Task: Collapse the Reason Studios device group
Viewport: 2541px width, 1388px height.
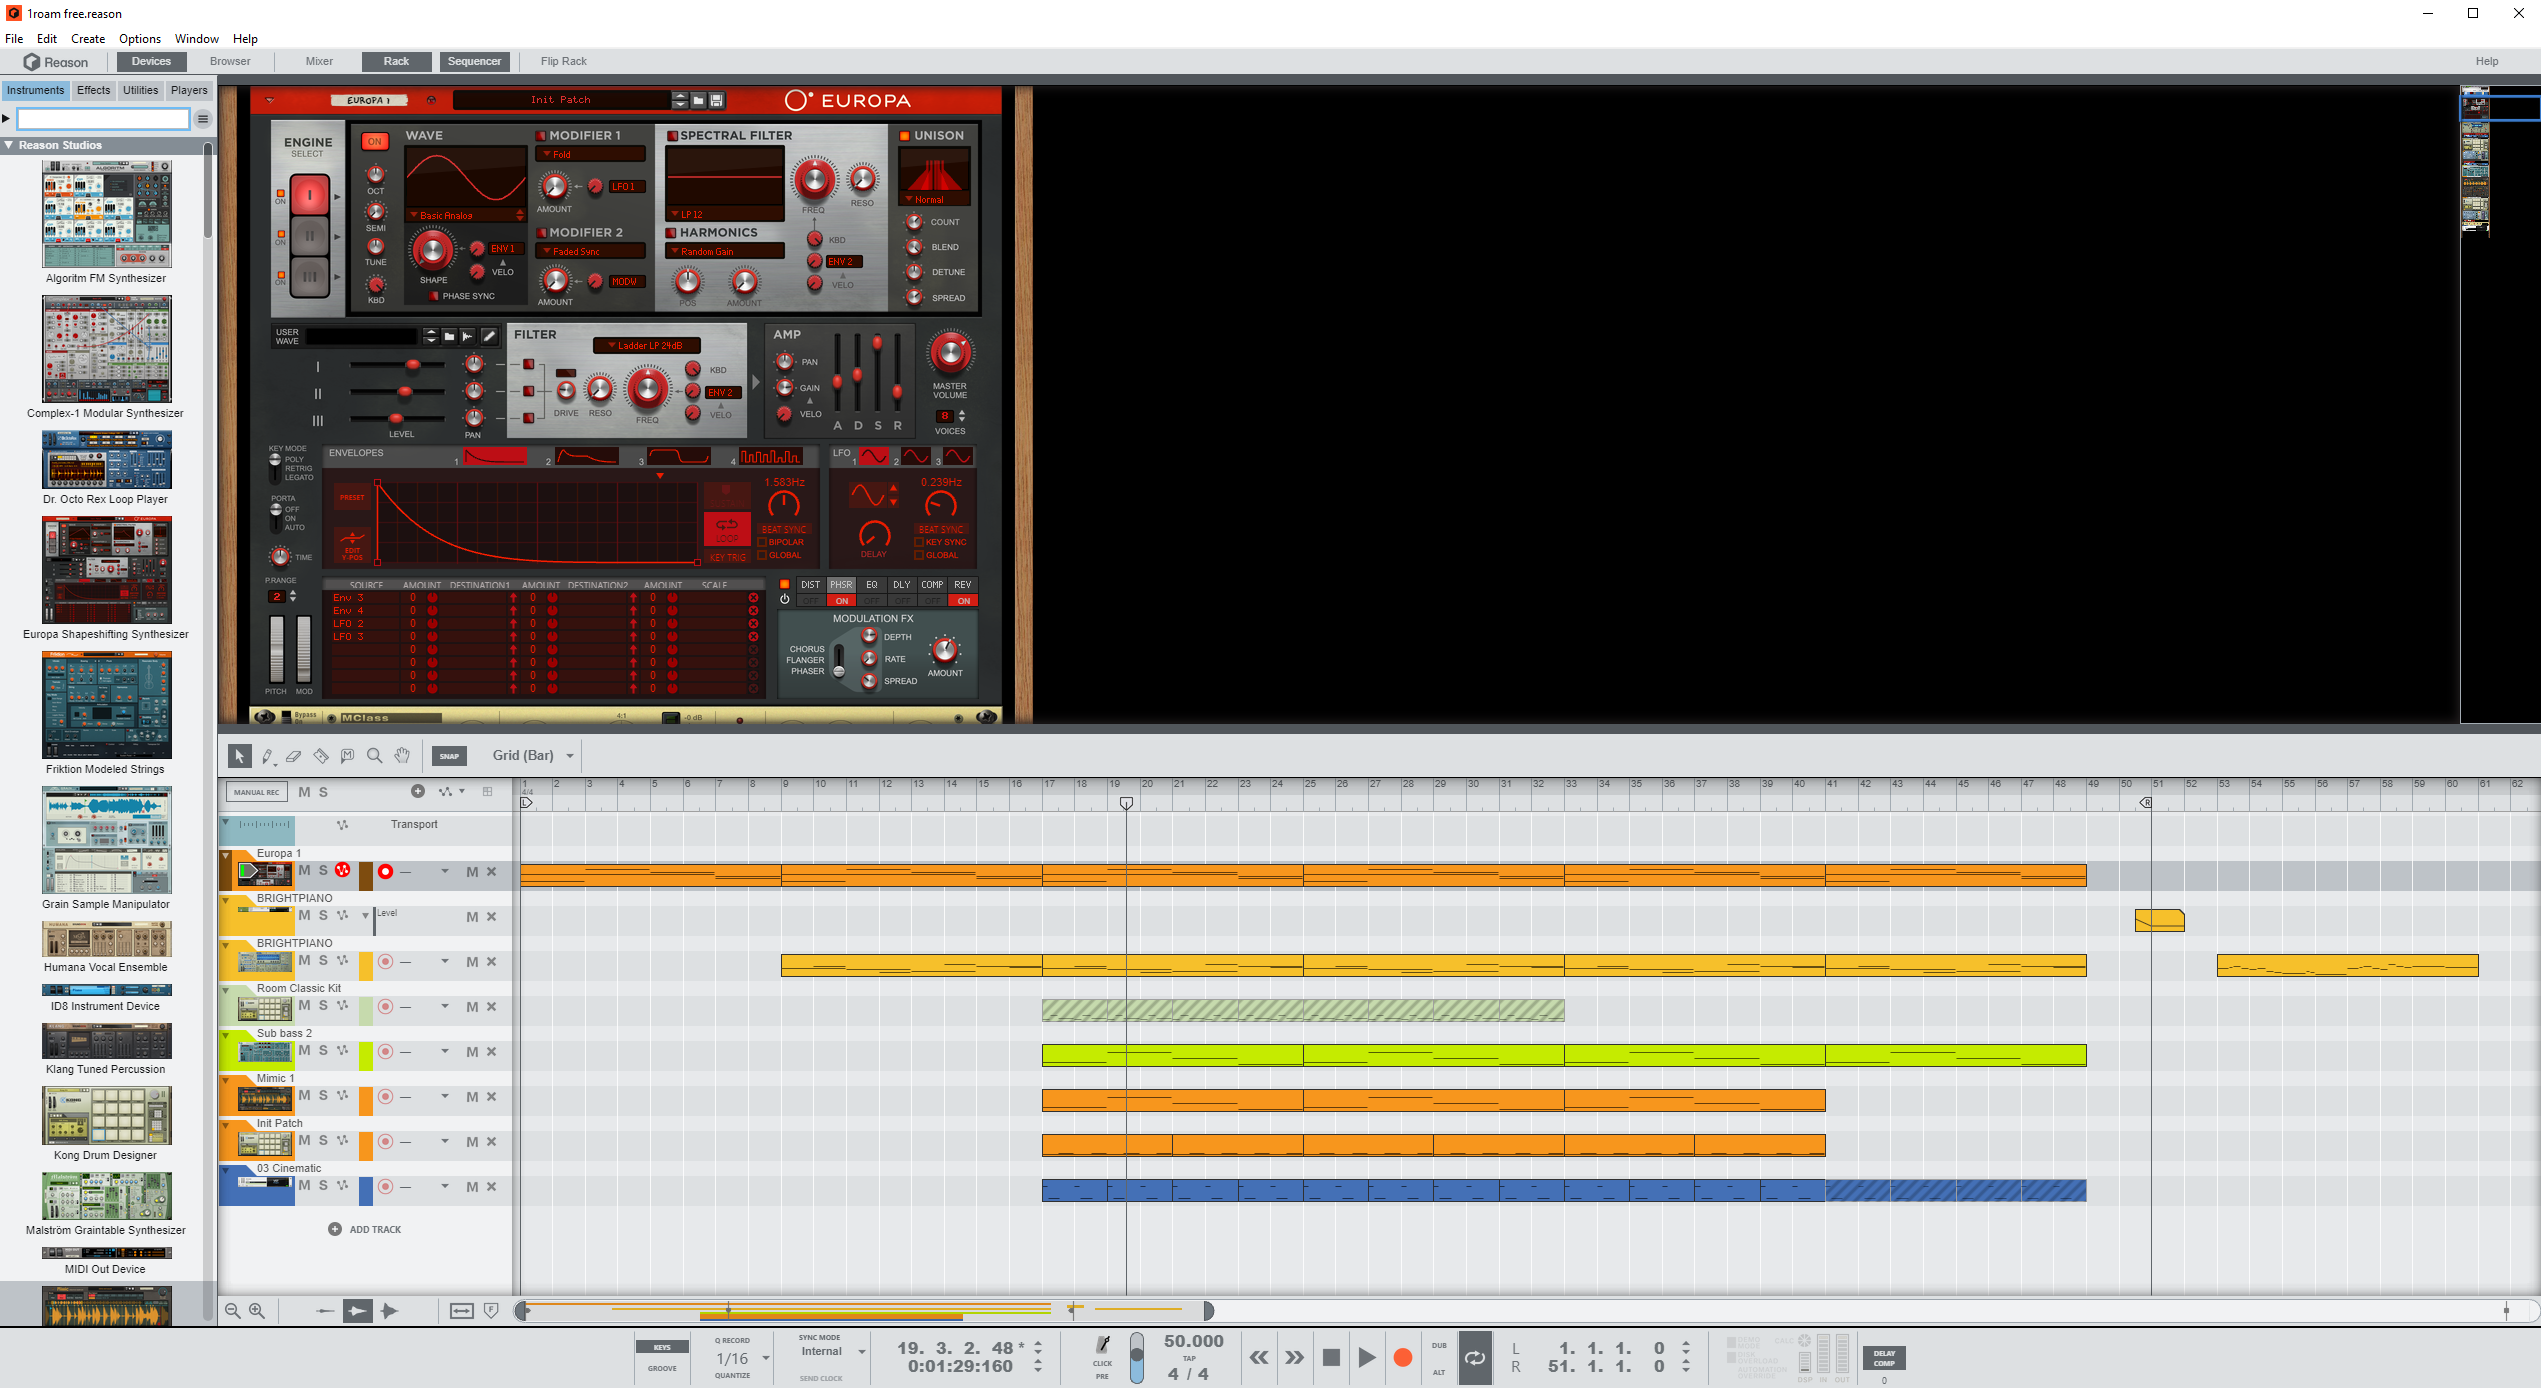Action: click(x=9, y=145)
